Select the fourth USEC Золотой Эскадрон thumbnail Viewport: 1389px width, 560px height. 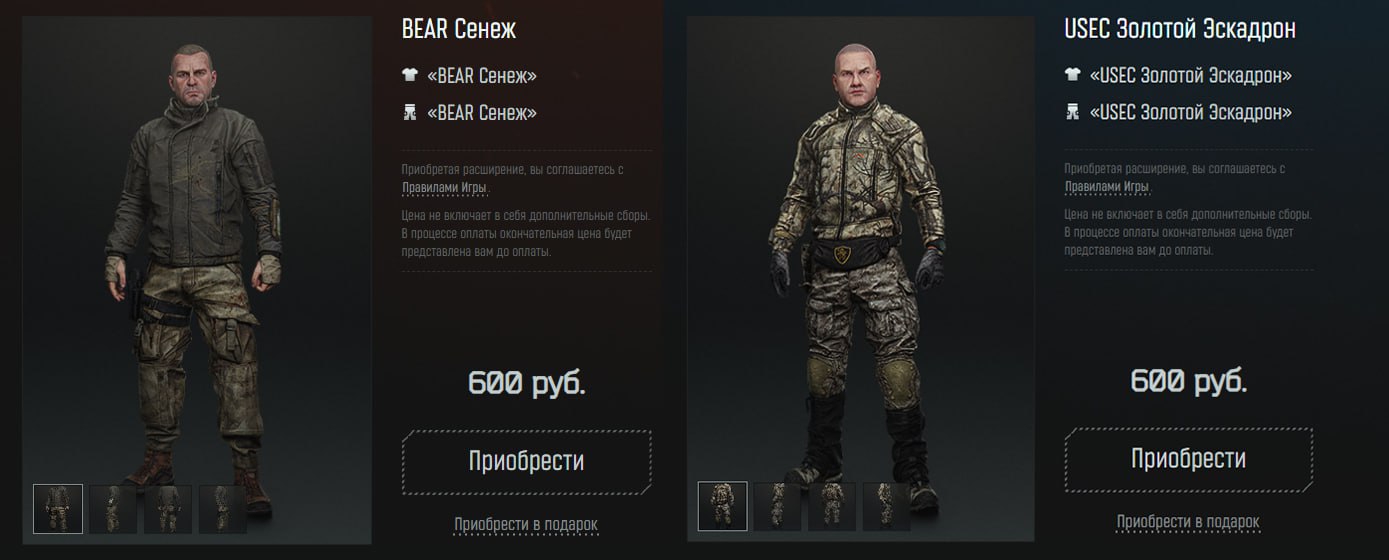887,507
